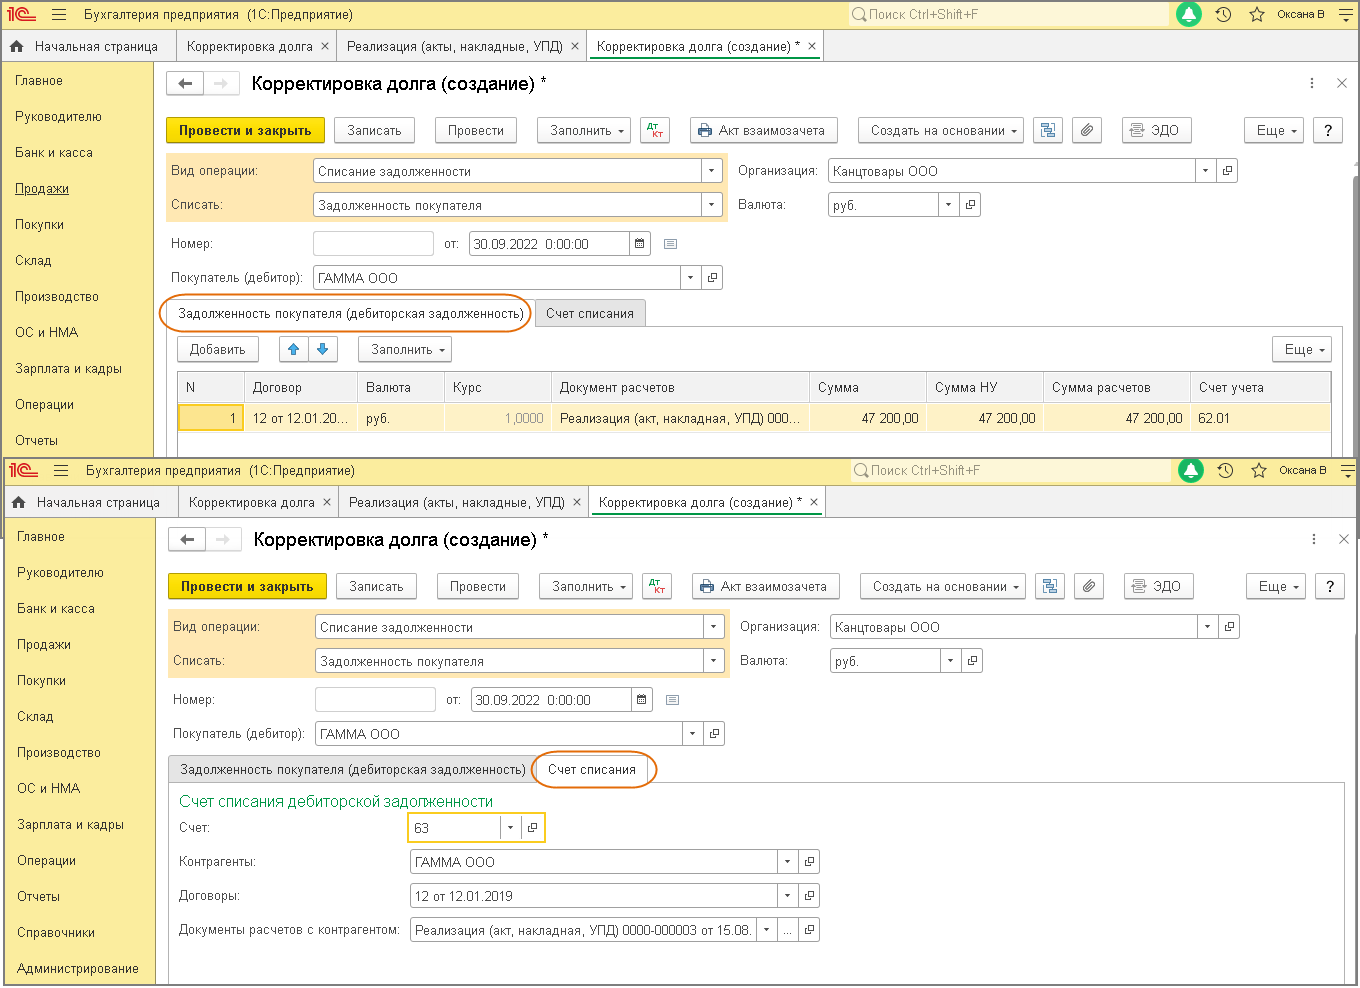Click the Добавить button above the table
Screen dimensions: 1360x988
218,350
